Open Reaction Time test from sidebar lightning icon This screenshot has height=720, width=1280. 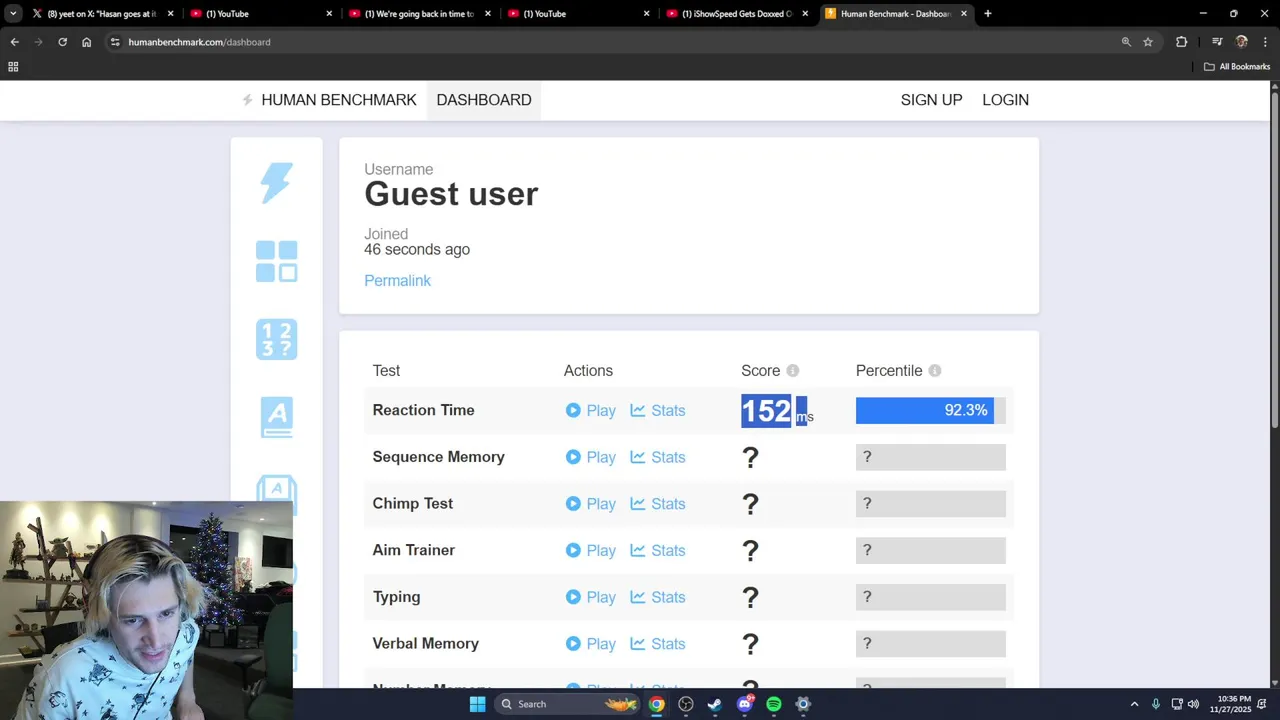click(x=277, y=184)
